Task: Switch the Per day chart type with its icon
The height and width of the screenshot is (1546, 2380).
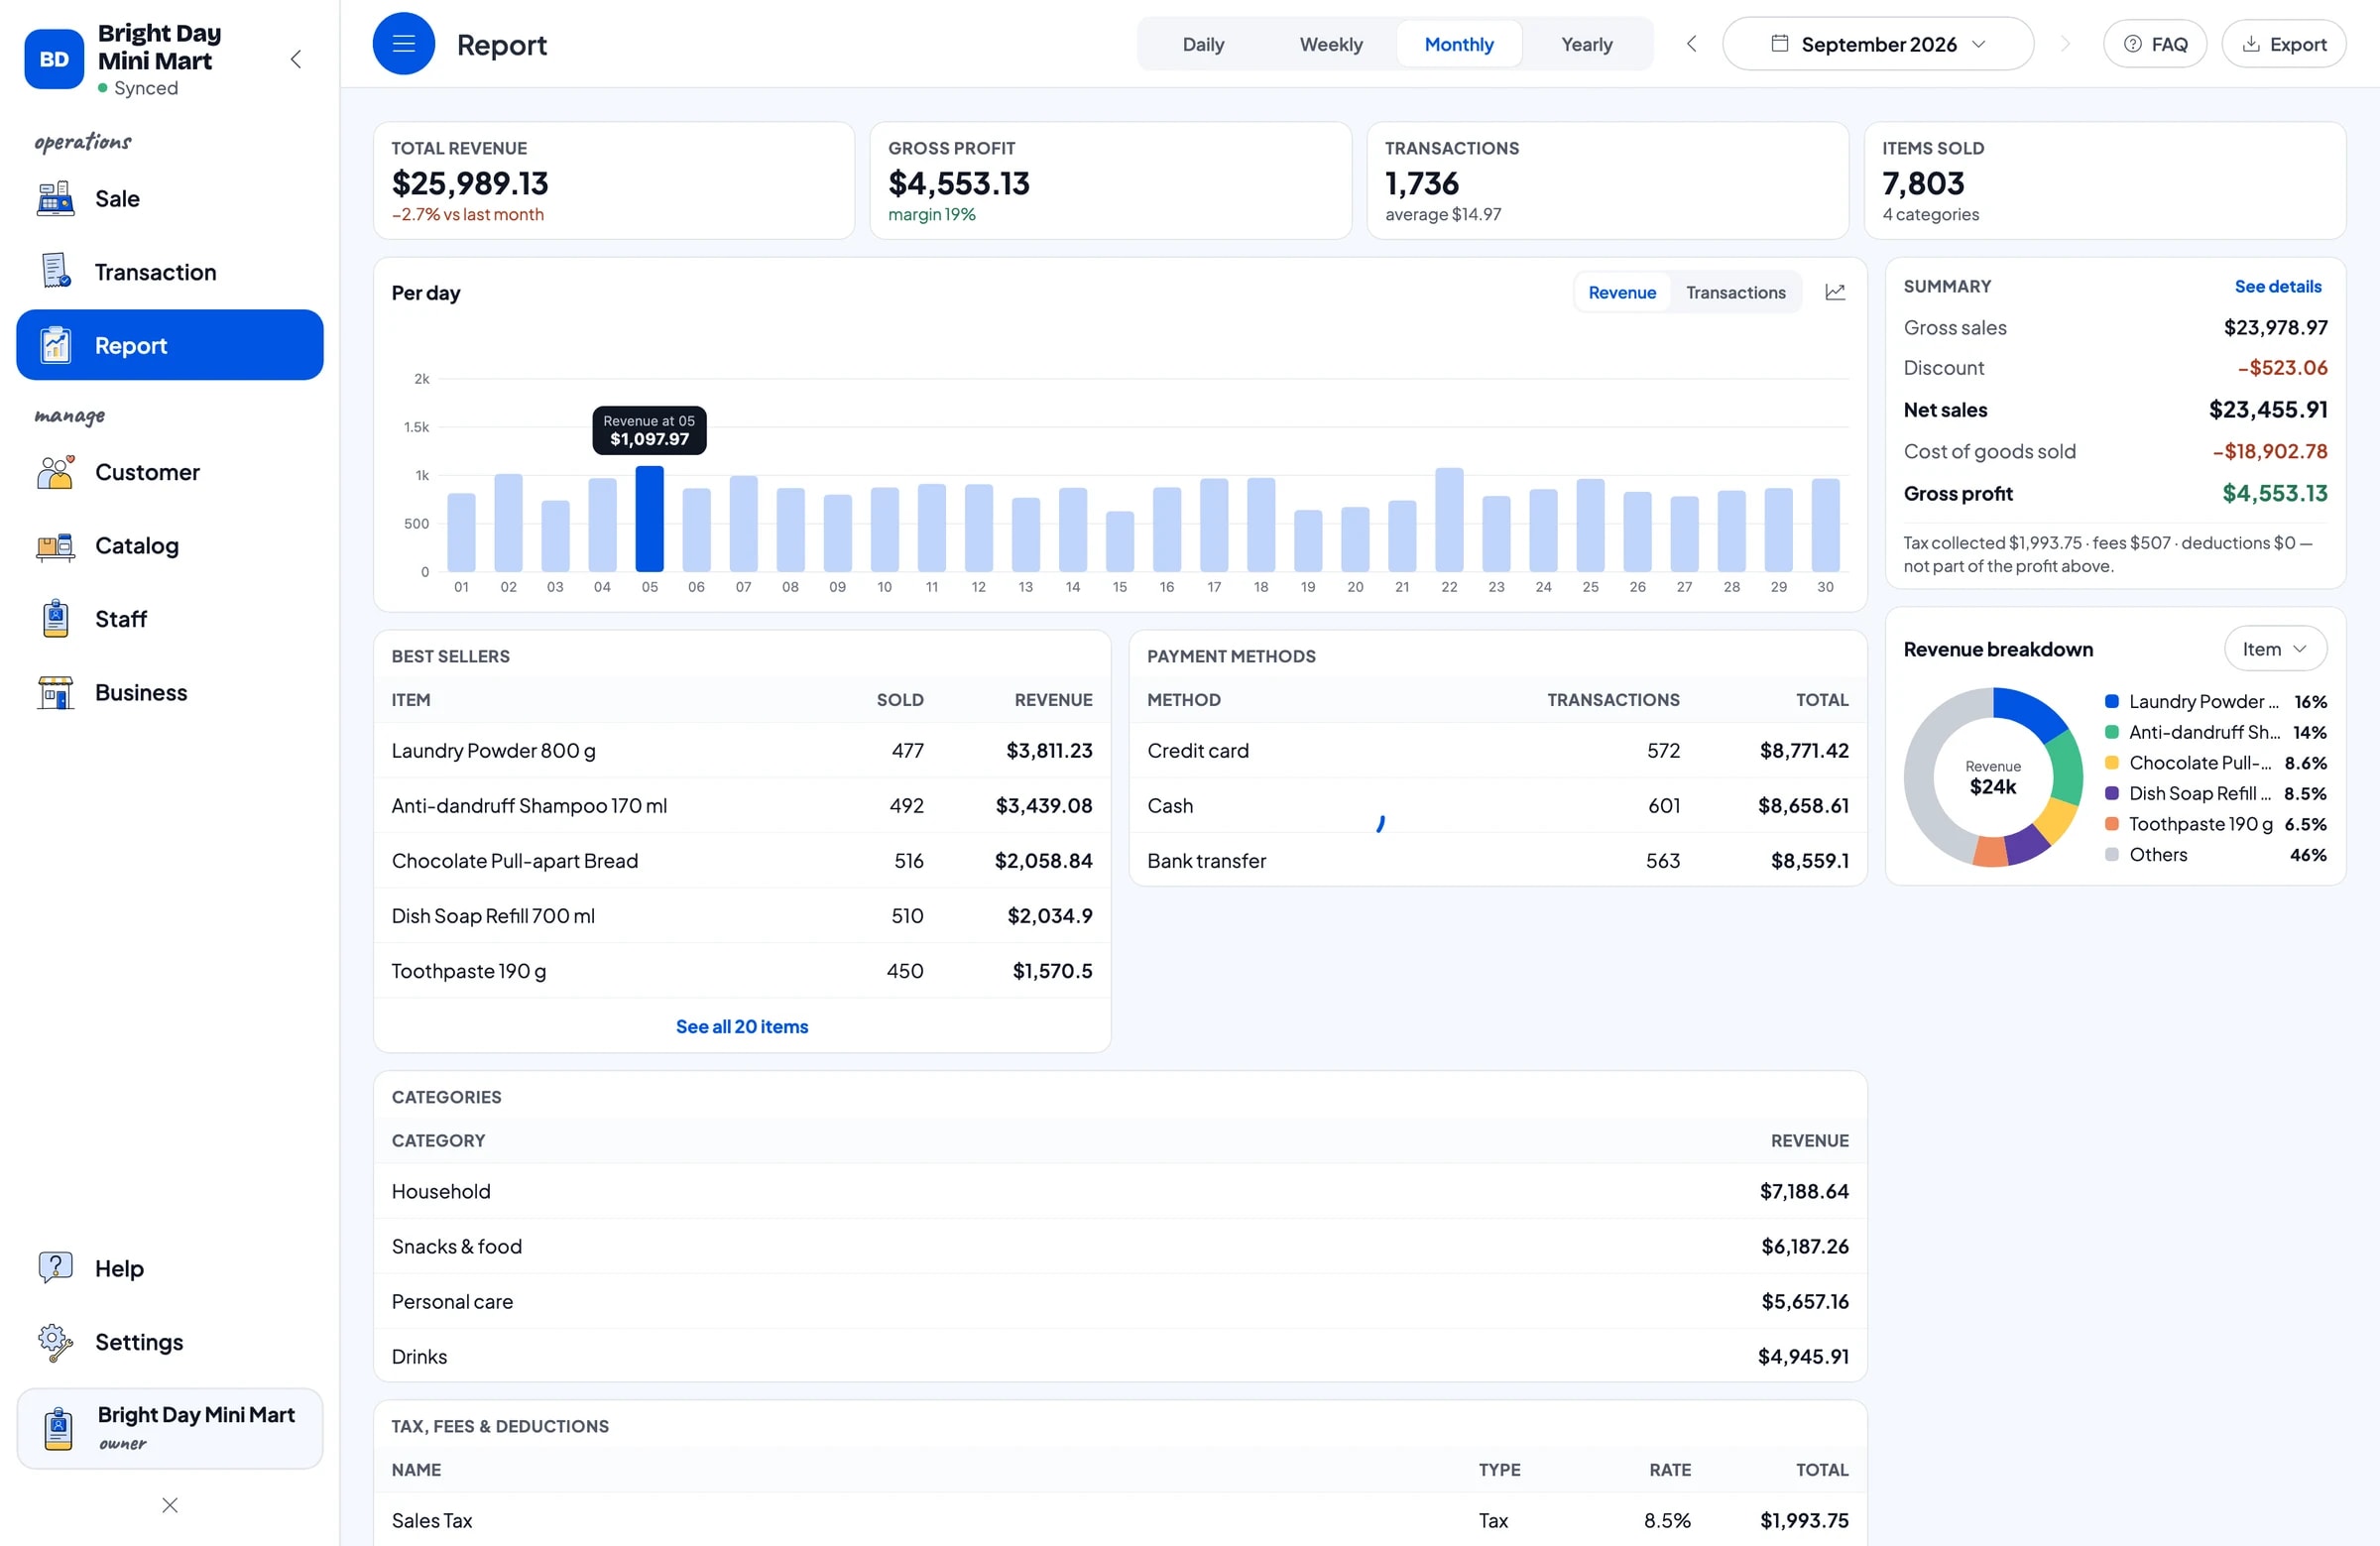Action: (x=1835, y=292)
